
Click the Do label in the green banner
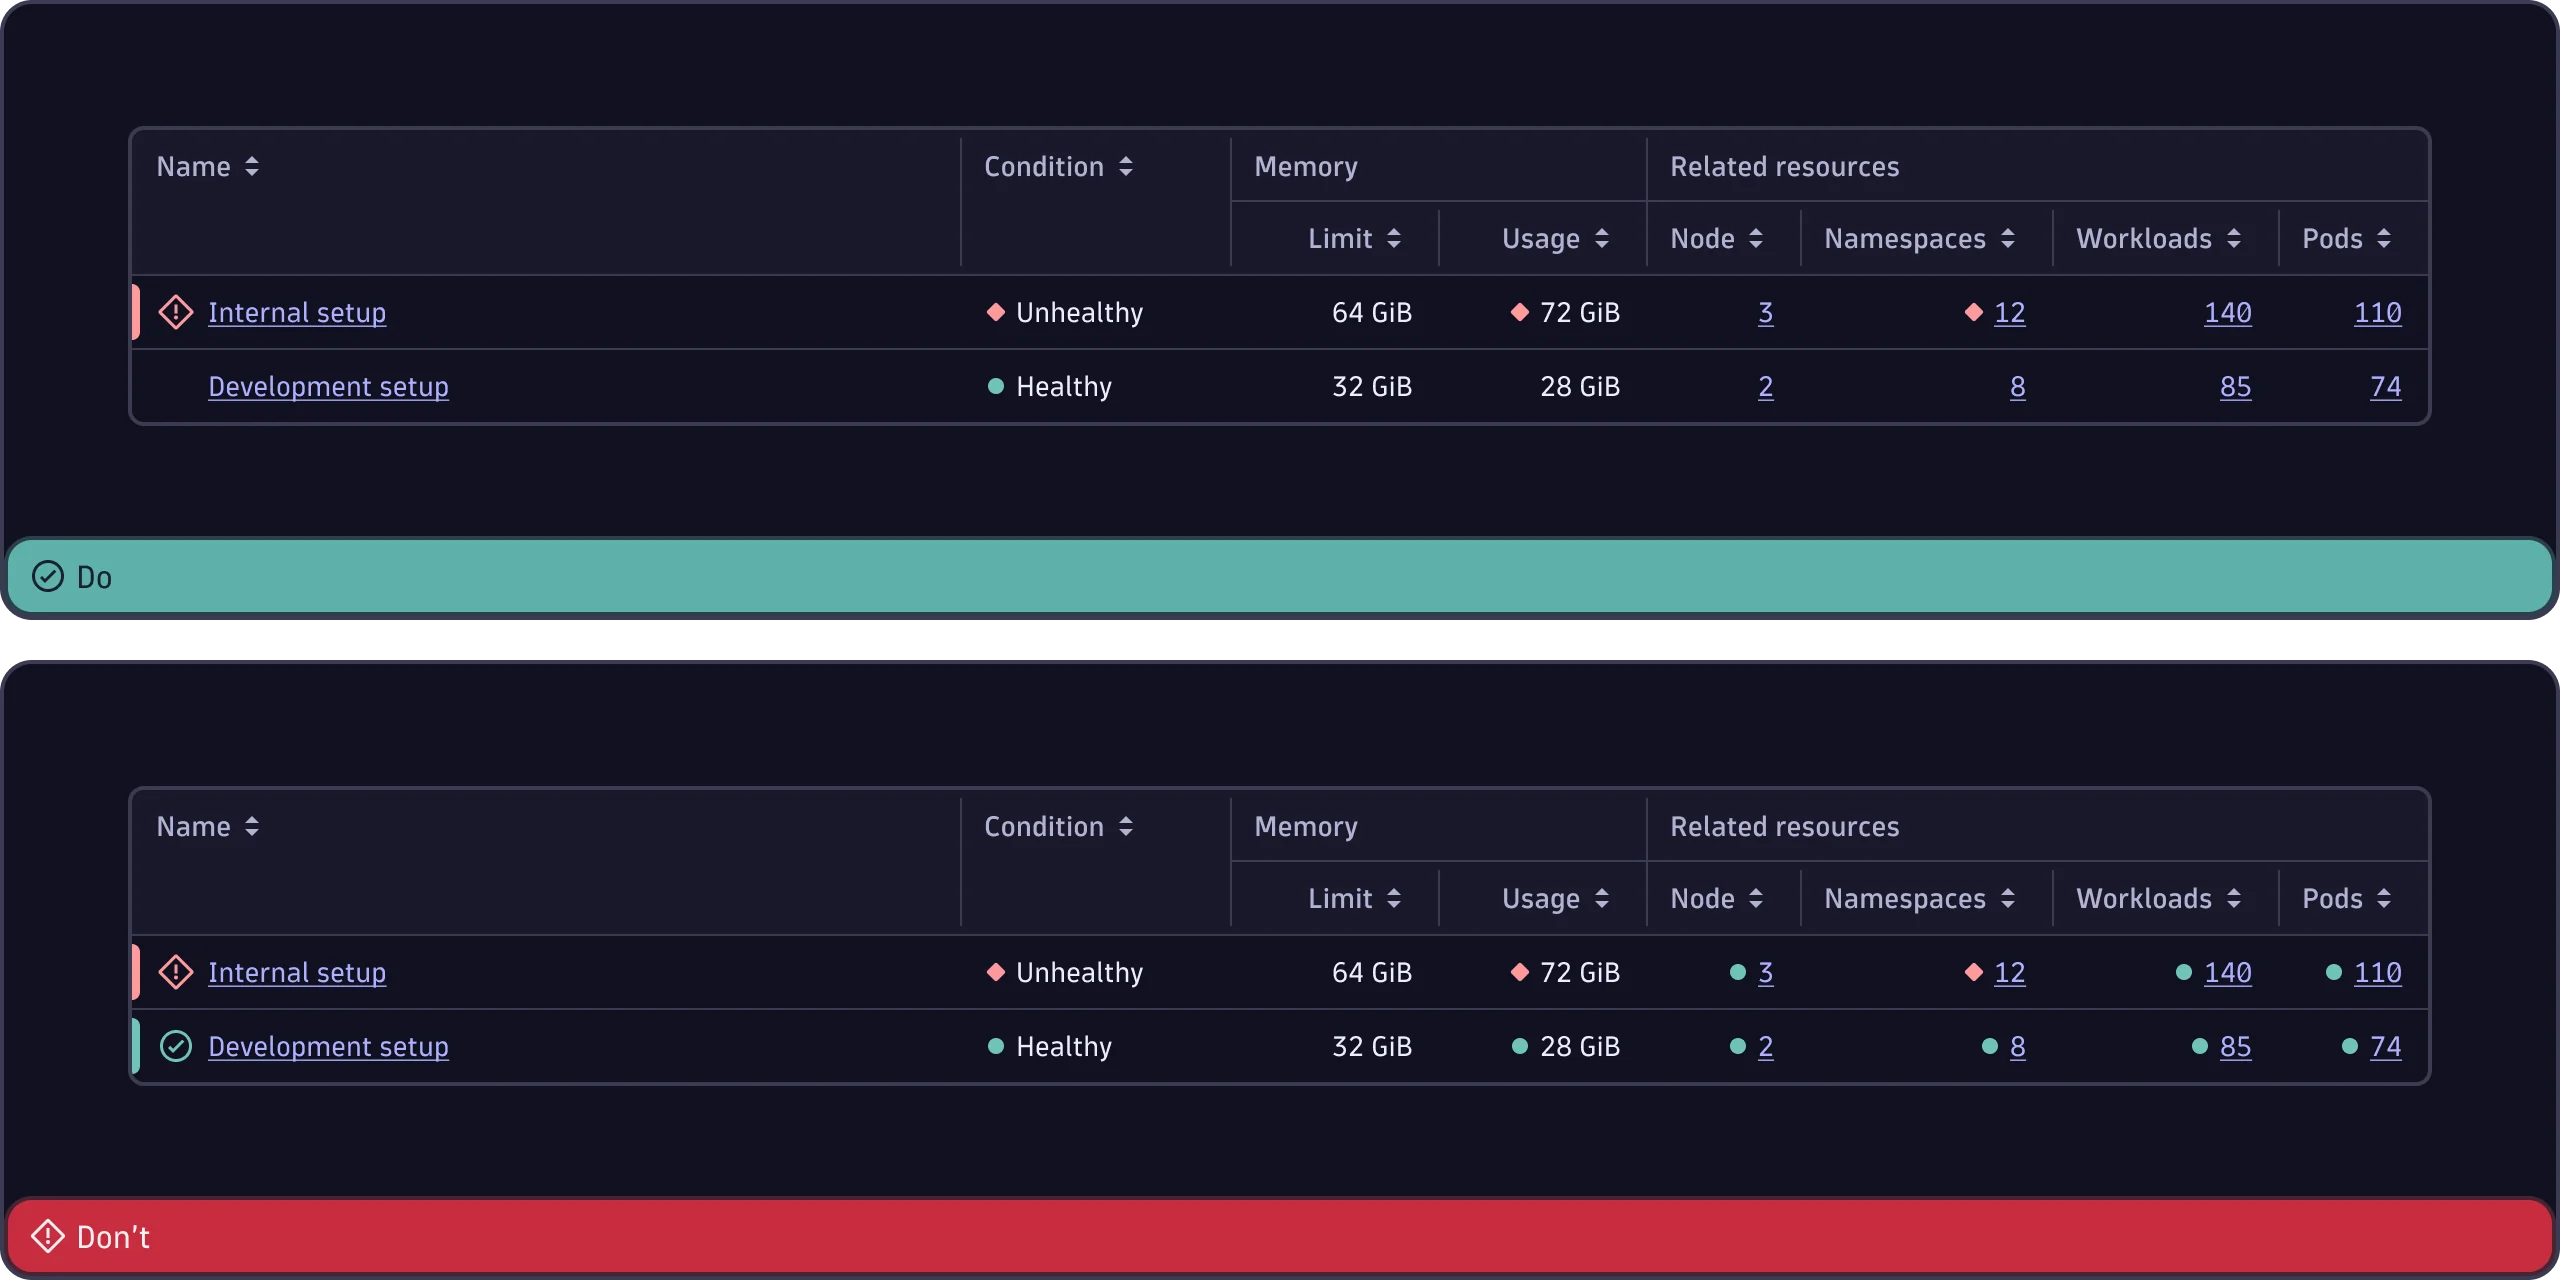[94, 577]
